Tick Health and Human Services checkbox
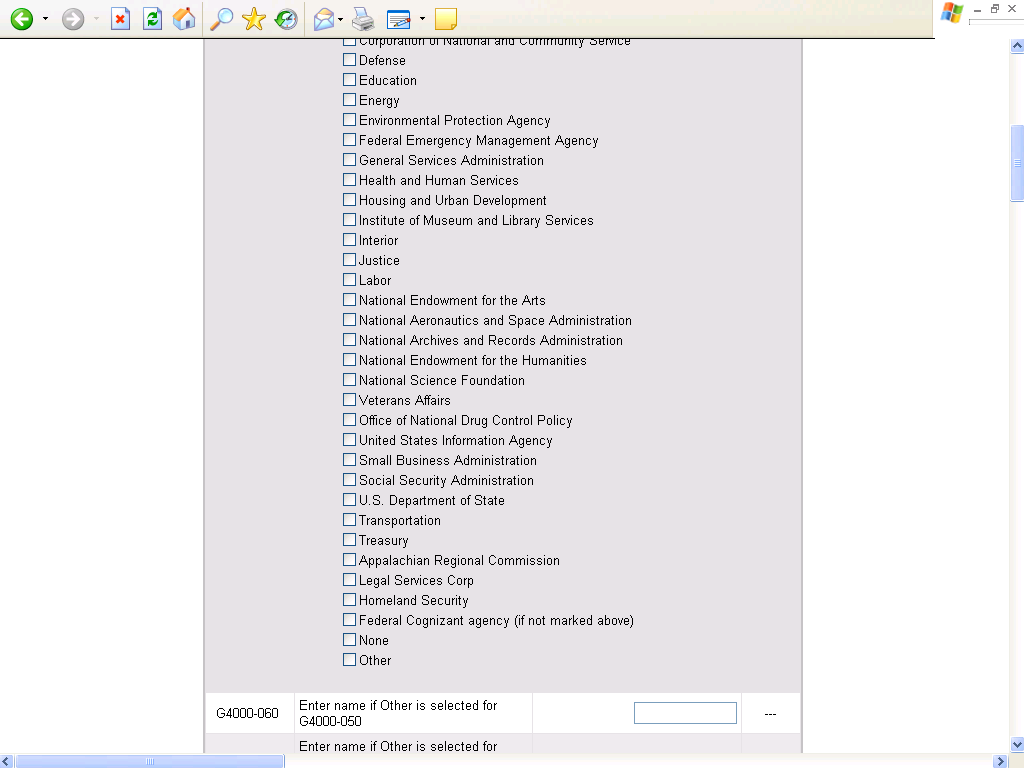 pyautogui.click(x=349, y=180)
